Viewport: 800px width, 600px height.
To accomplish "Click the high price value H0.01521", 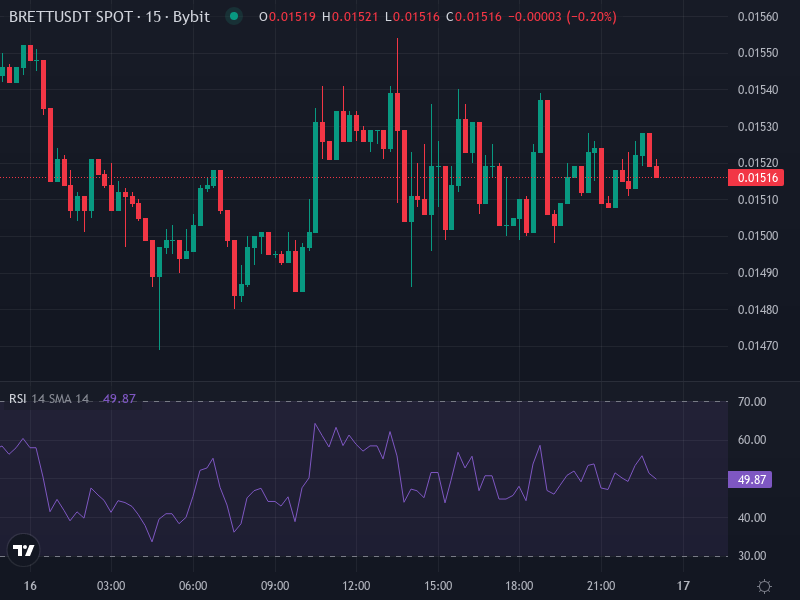I will pos(352,17).
